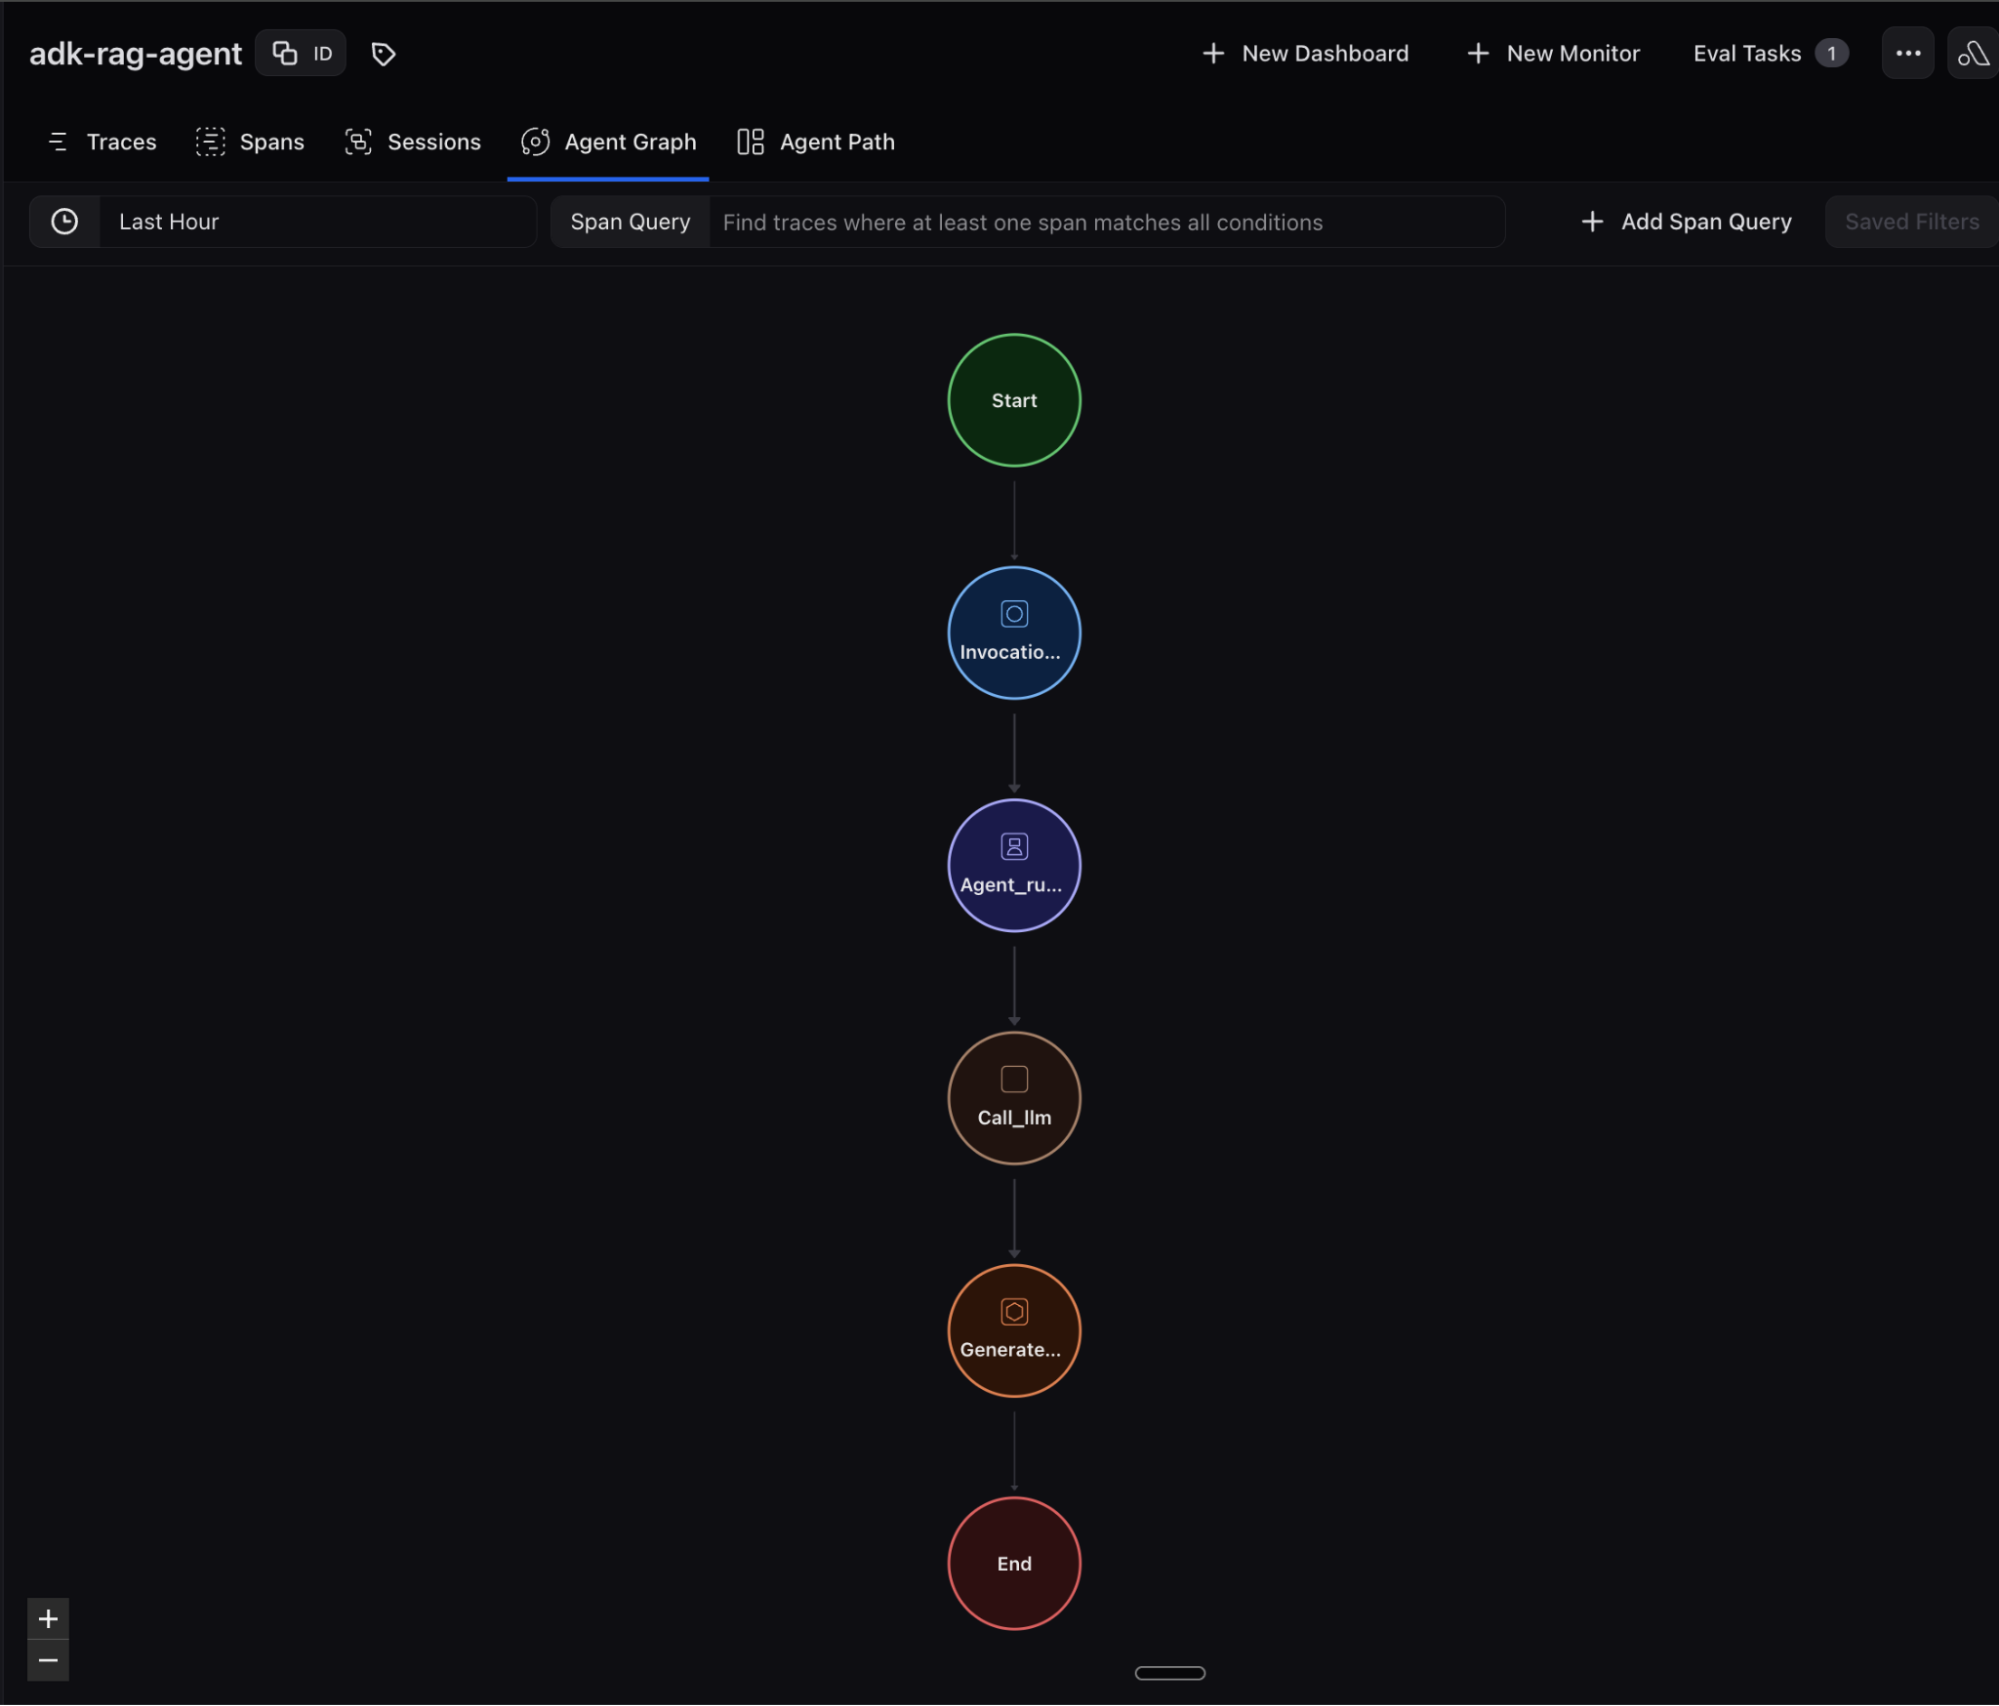The height and width of the screenshot is (1706, 1999).
Task: Select the Invocation node in graph
Action: 1014,633
